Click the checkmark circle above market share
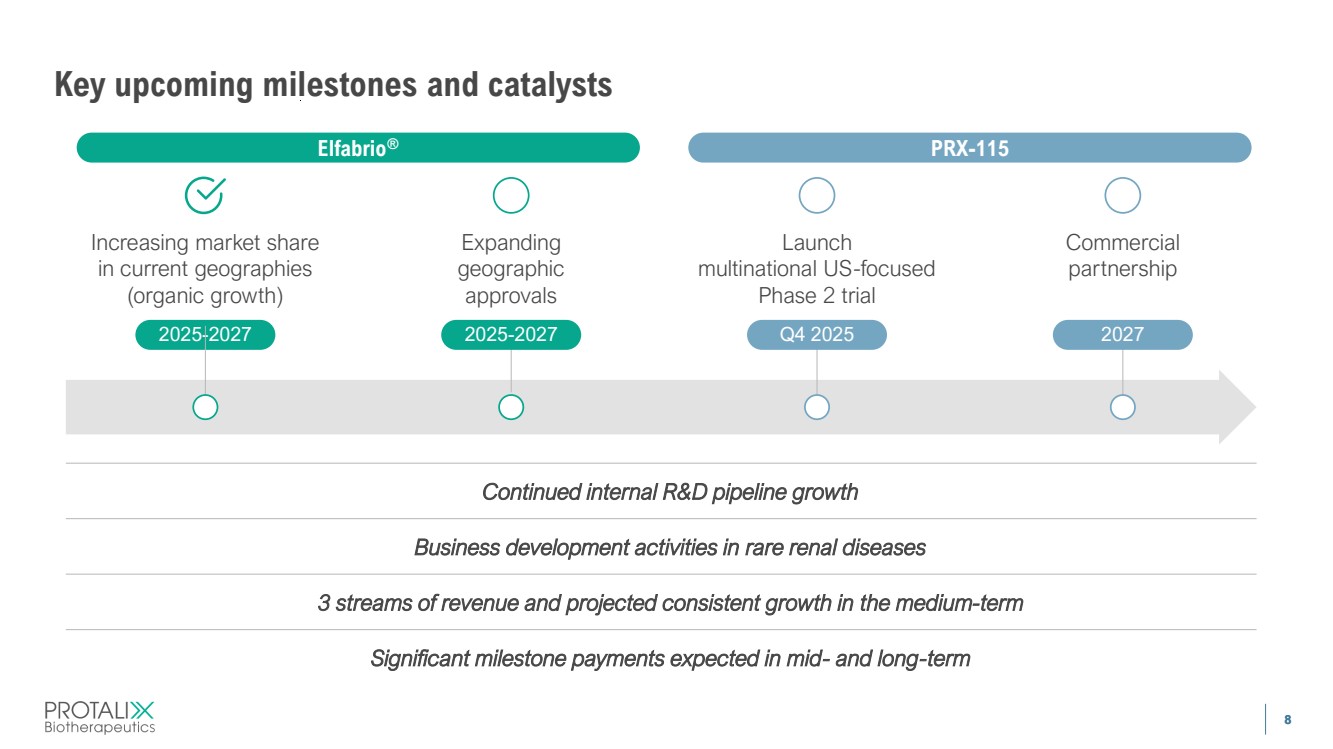 point(205,196)
